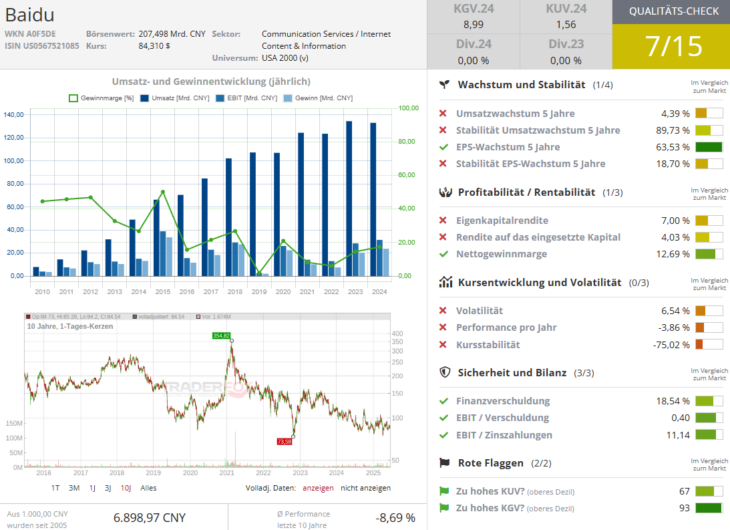The image size is (730, 530).
Task: Click the Wachstum und Stabilität heading
Action: 521,84
